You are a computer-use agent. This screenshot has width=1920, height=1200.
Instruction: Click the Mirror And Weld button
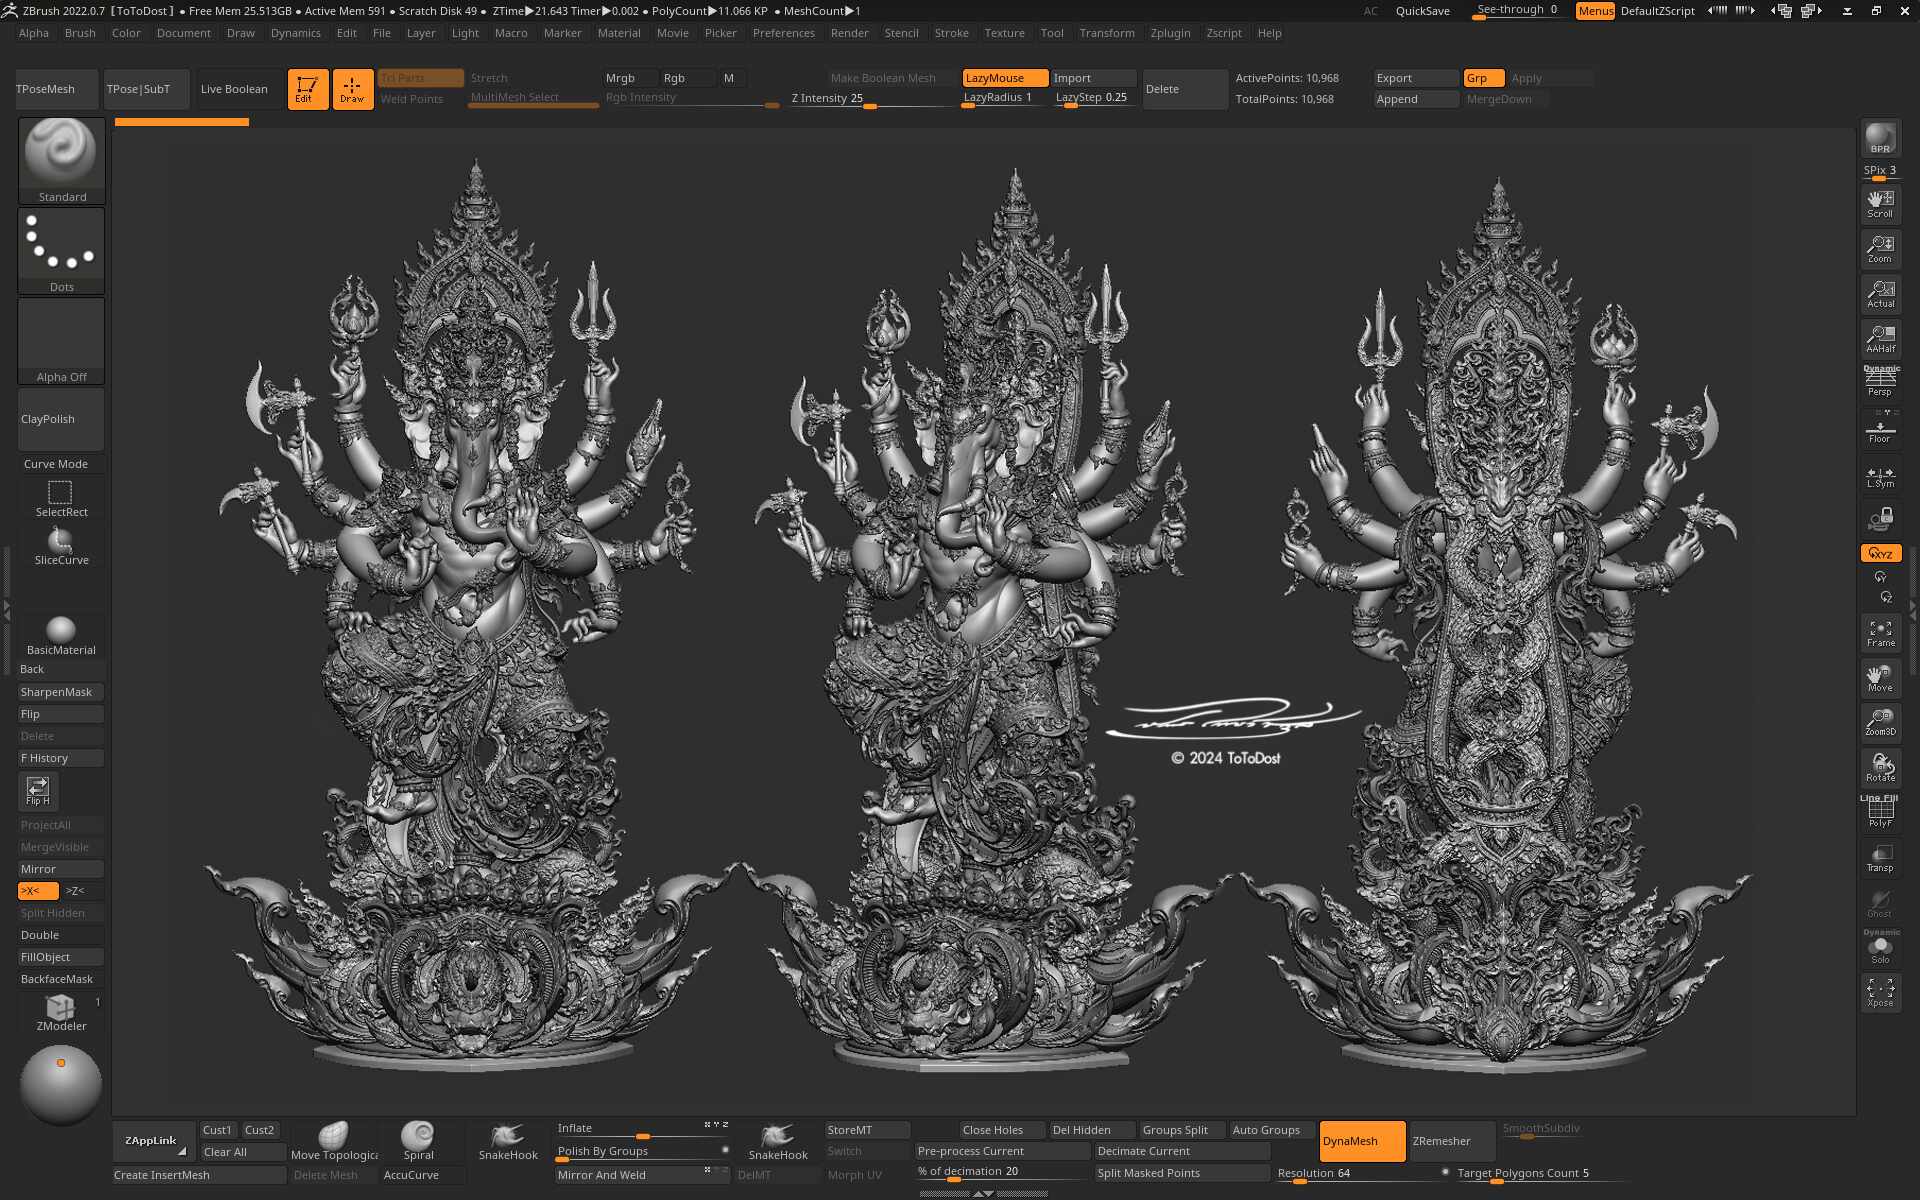click(642, 1175)
